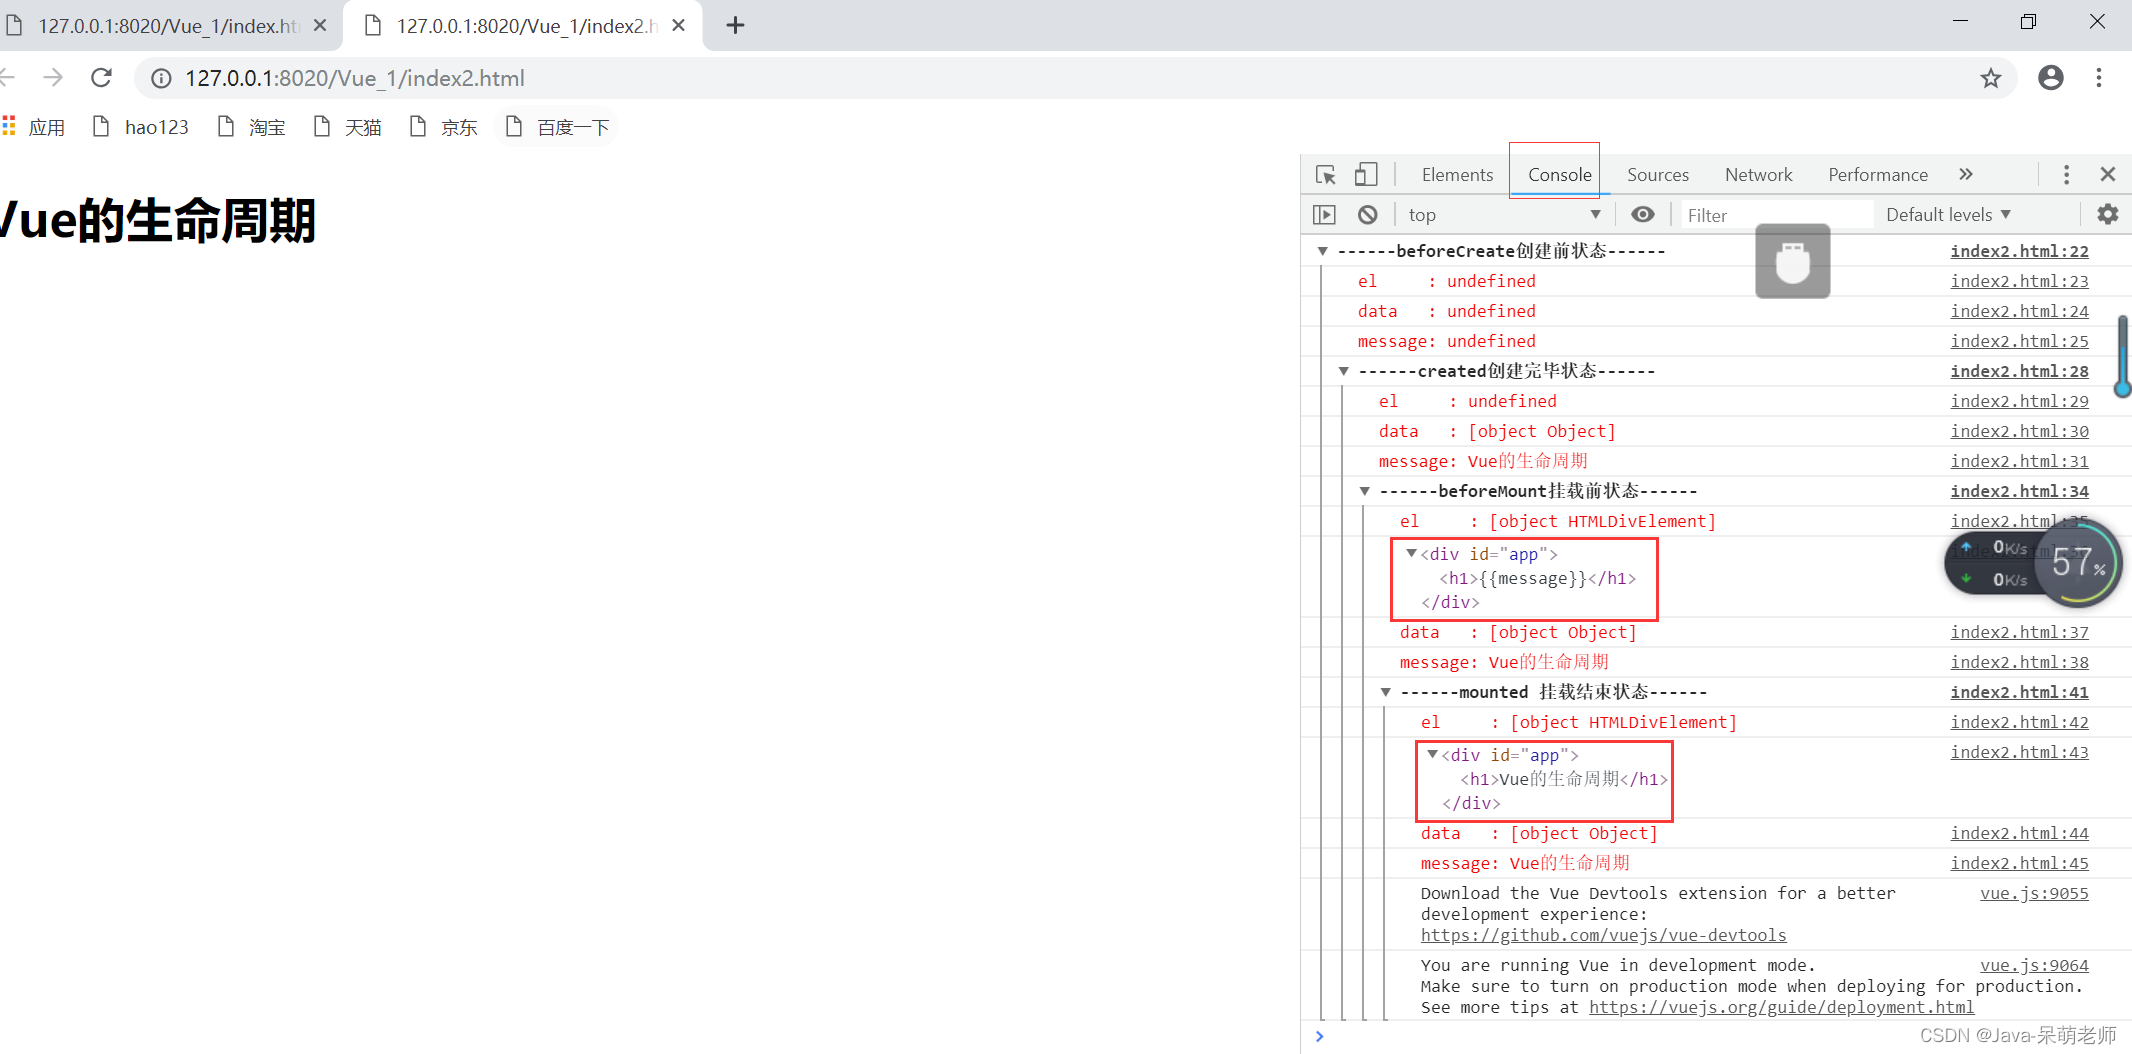The image size is (2132, 1054).
Task: Open a new browser tab
Action: (x=735, y=25)
